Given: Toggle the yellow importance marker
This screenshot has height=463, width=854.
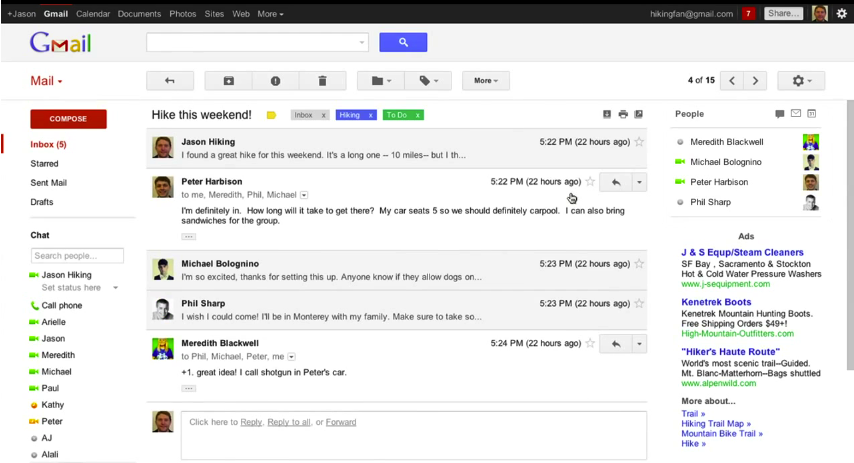Looking at the screenshot, I should pos(271,115).
